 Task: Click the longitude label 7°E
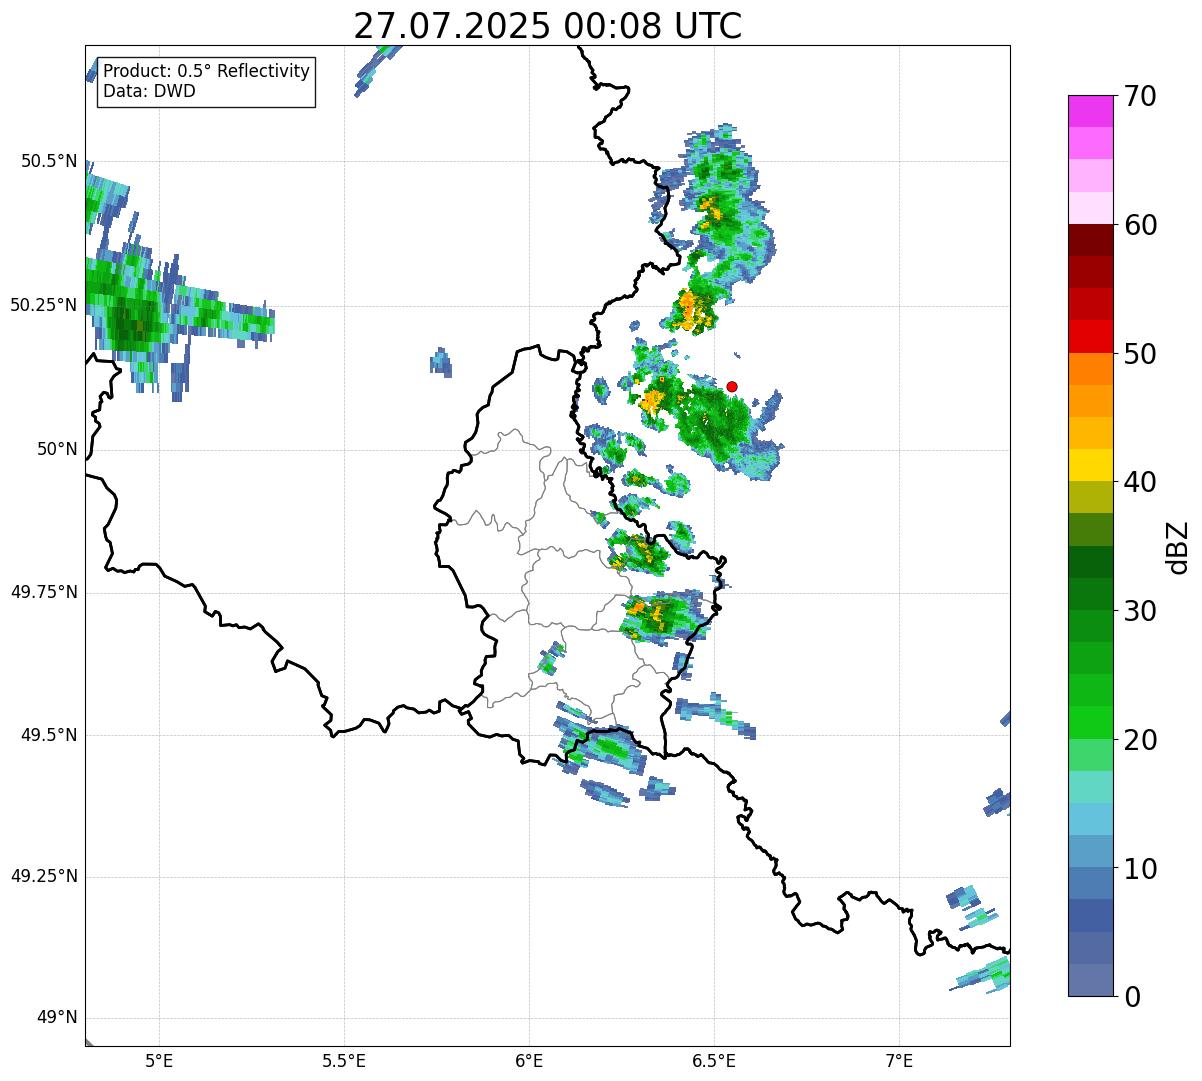(x=899, y=1060)
